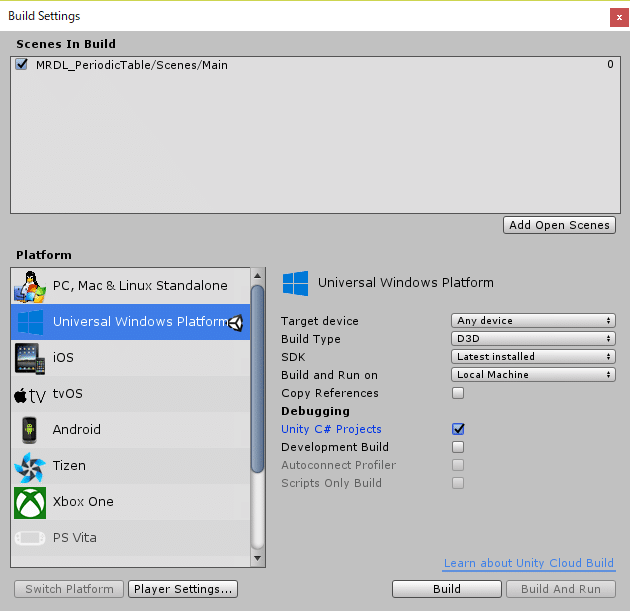Image resolution: width=630 pixels, height=611 pixels.
Task: Open the Target device dropdown
Action: click(533, 320)
